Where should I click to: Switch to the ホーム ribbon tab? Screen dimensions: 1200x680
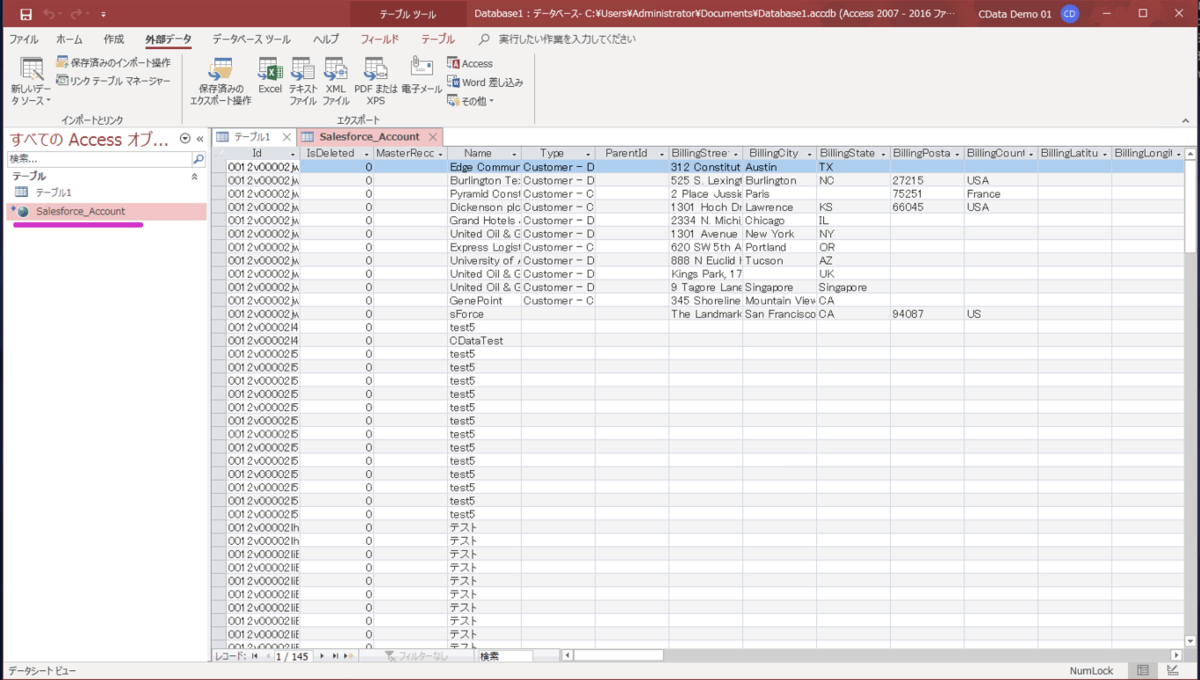click(x=69, y=39)
